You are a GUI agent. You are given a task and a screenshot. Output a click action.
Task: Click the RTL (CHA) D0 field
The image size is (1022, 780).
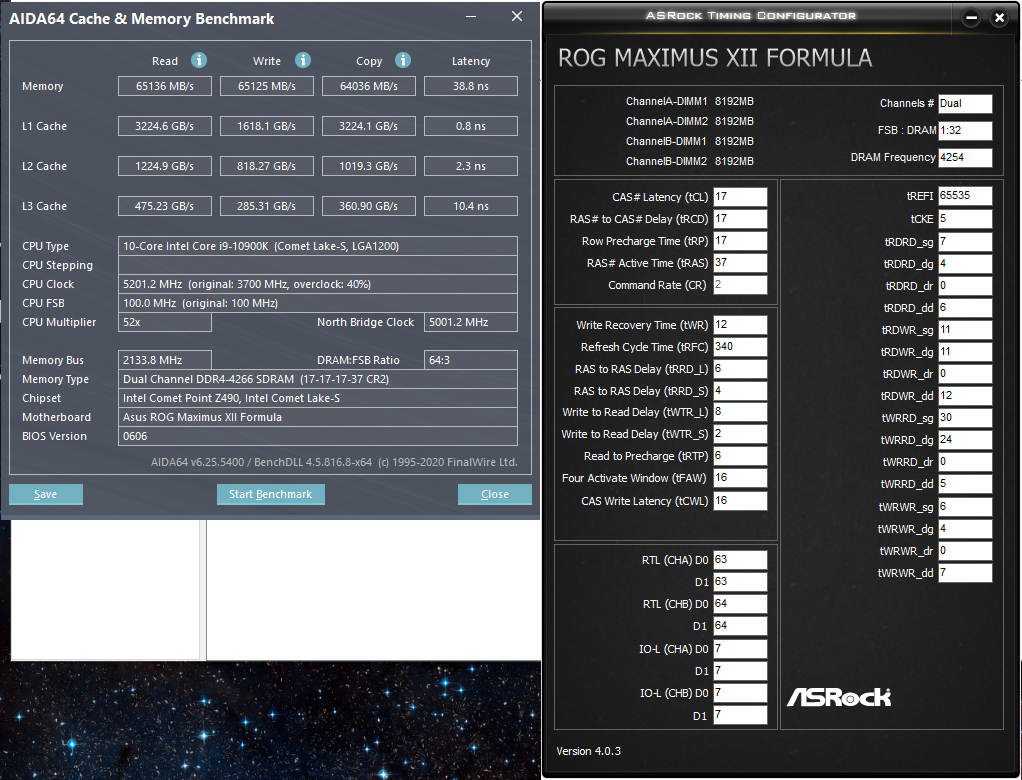[740, 560]
